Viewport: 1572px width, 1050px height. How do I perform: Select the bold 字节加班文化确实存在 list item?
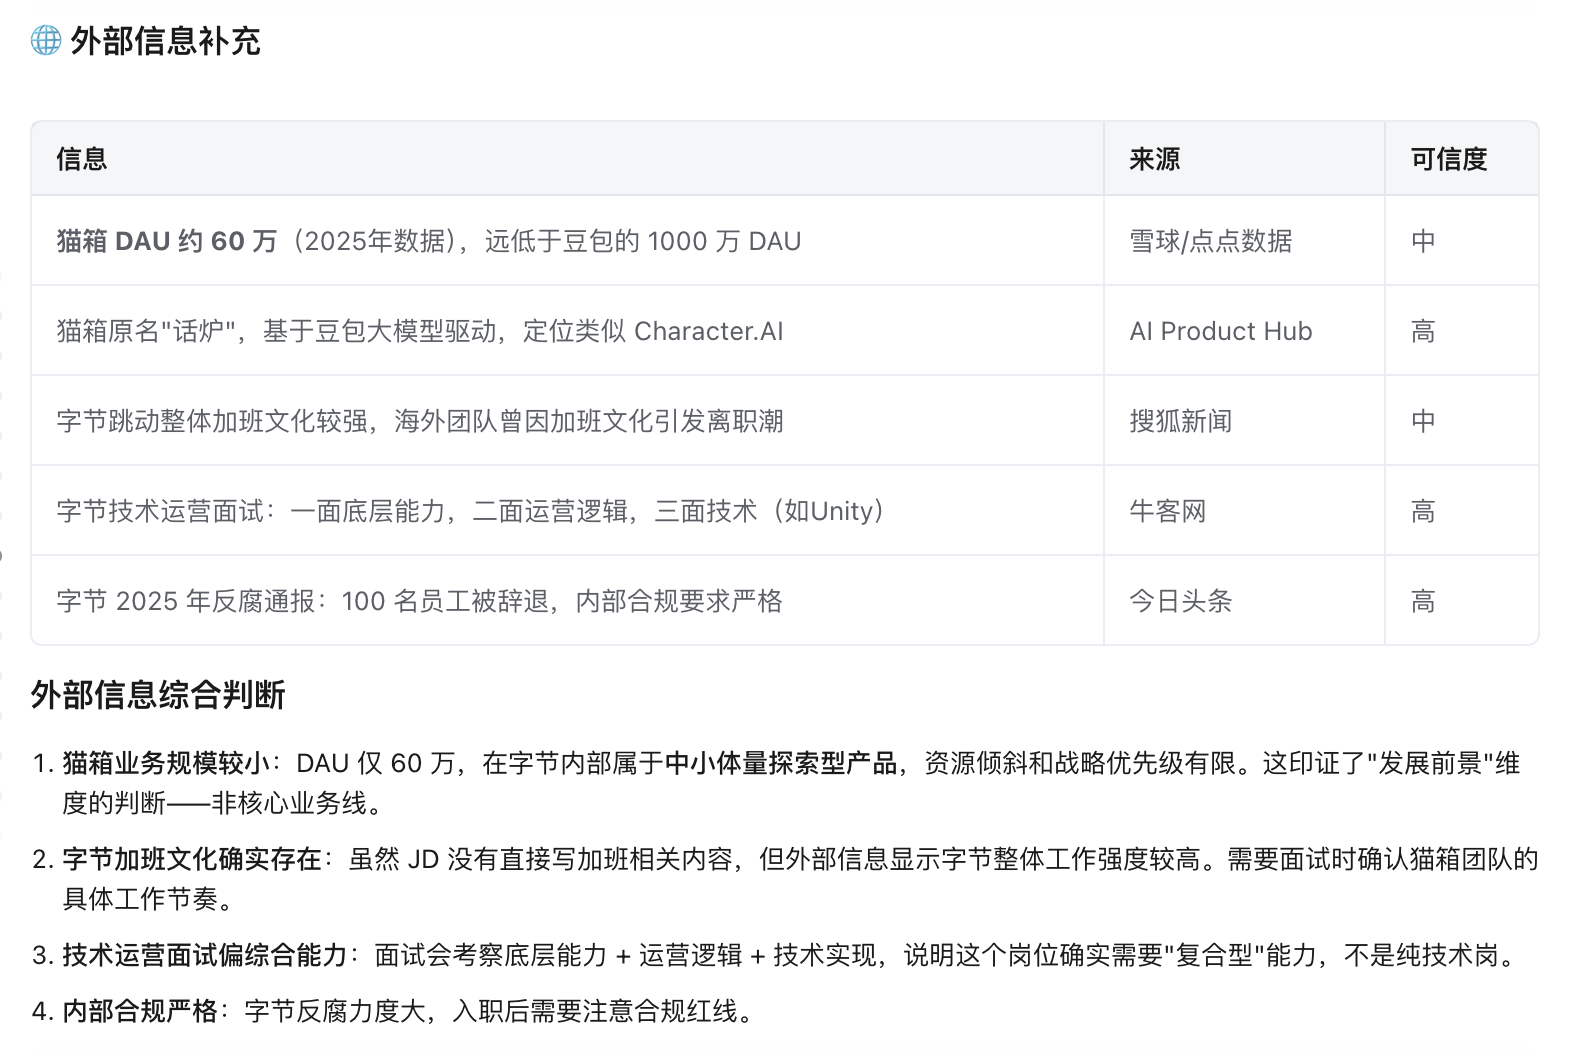point(192,859)
